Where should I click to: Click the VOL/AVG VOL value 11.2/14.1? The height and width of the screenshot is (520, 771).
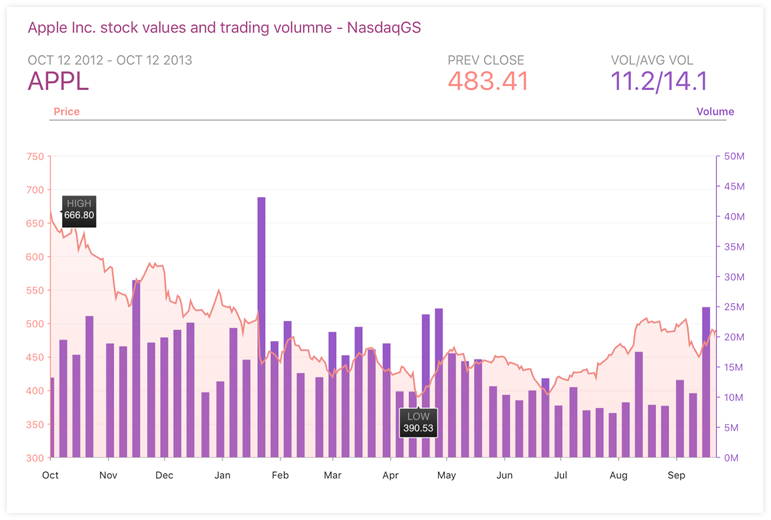(659, 81)
